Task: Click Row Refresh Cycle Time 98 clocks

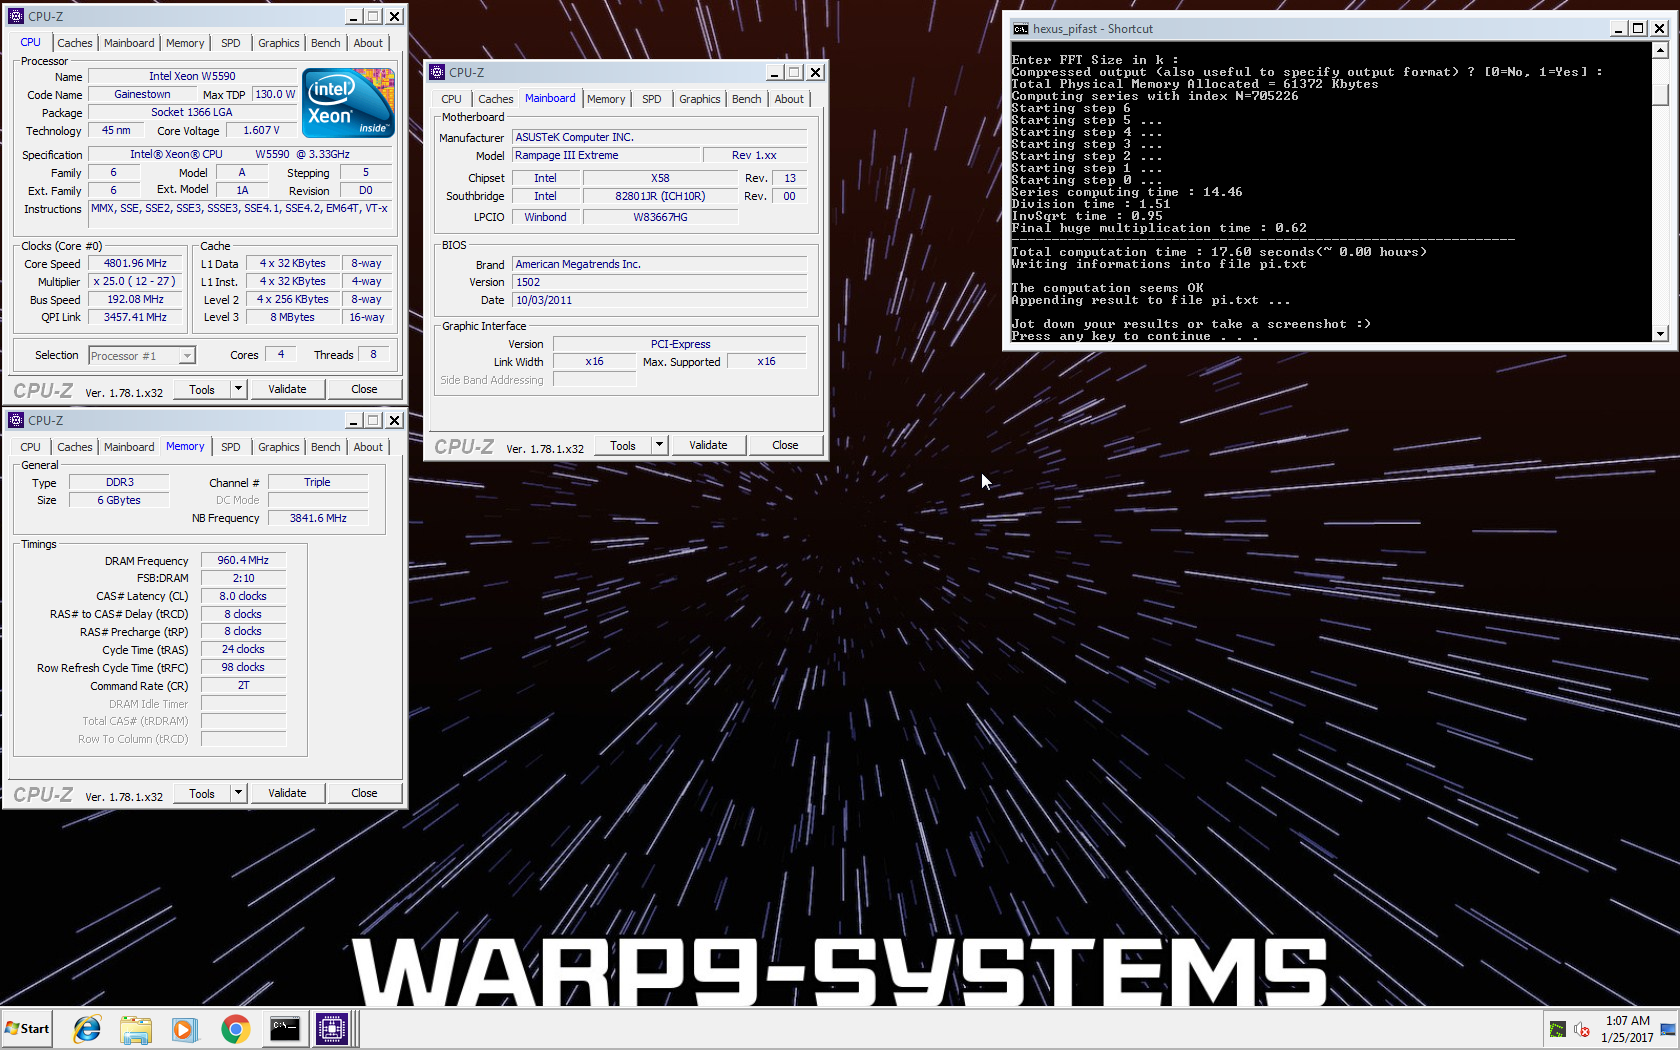Action: pyautogui.click(x=243, y=667)
